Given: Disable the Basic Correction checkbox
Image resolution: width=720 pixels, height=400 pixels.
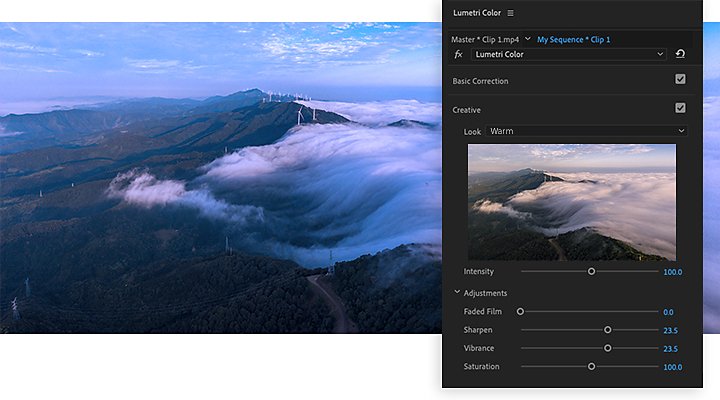Looking at the screenshot, I should [x=680, y=79].
